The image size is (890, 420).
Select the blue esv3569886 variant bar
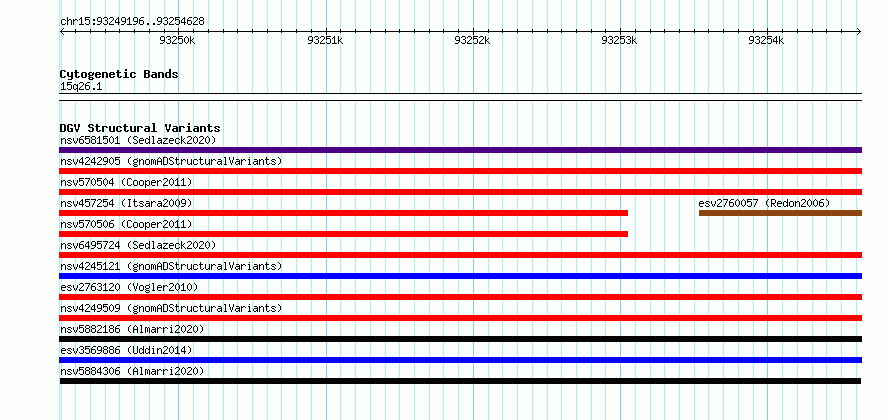460,360
